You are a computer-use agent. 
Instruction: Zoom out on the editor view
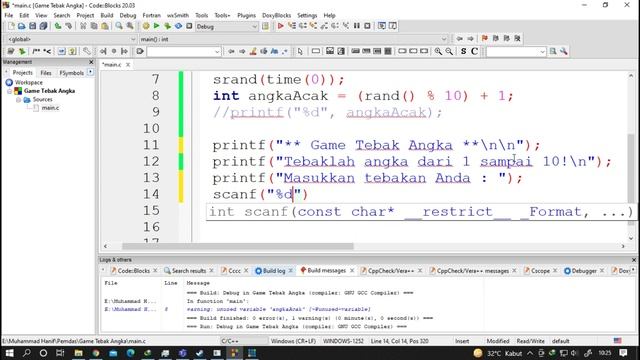(449, 51)
